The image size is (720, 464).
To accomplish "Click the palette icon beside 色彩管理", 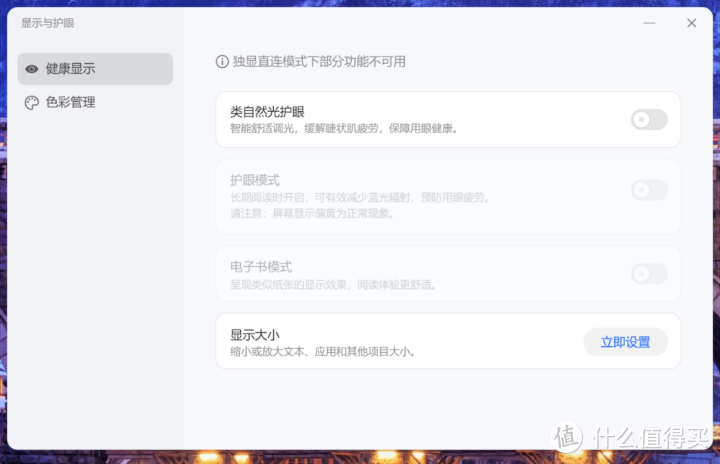I will pyautogui.click(x=32, y=102).
